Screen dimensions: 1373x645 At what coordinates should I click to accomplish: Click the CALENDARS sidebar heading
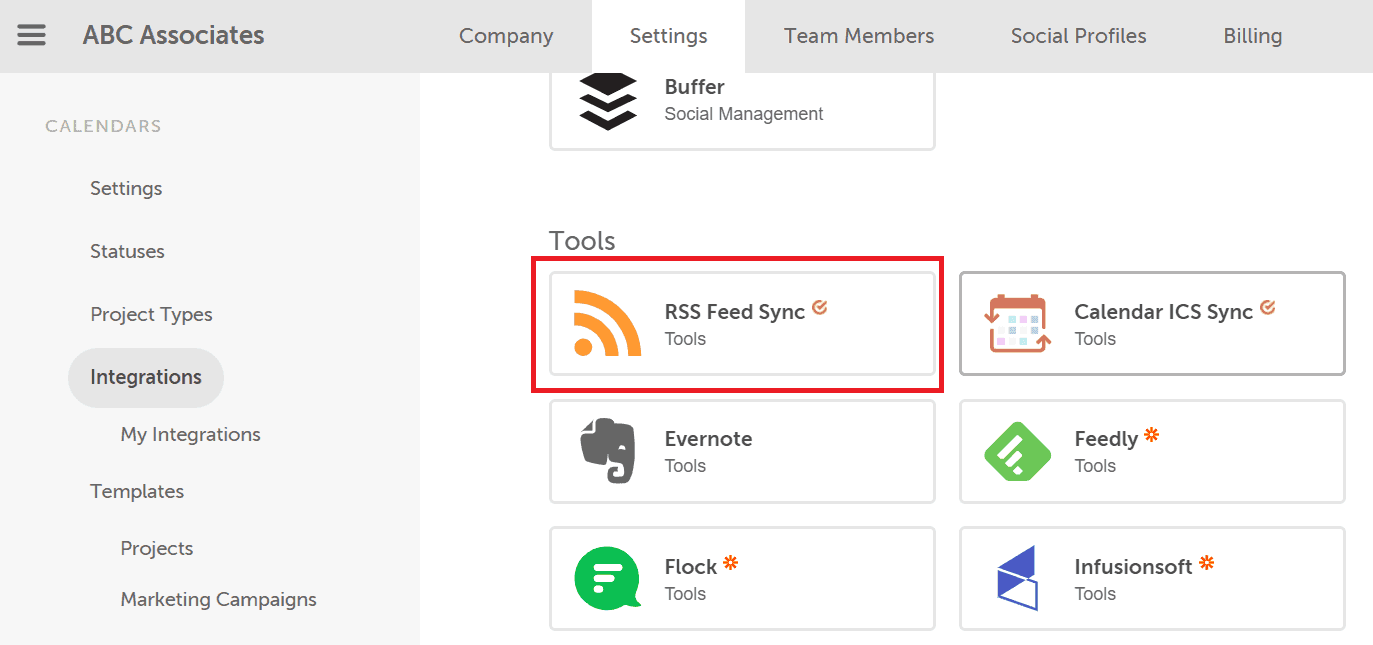tap(103, 126)
